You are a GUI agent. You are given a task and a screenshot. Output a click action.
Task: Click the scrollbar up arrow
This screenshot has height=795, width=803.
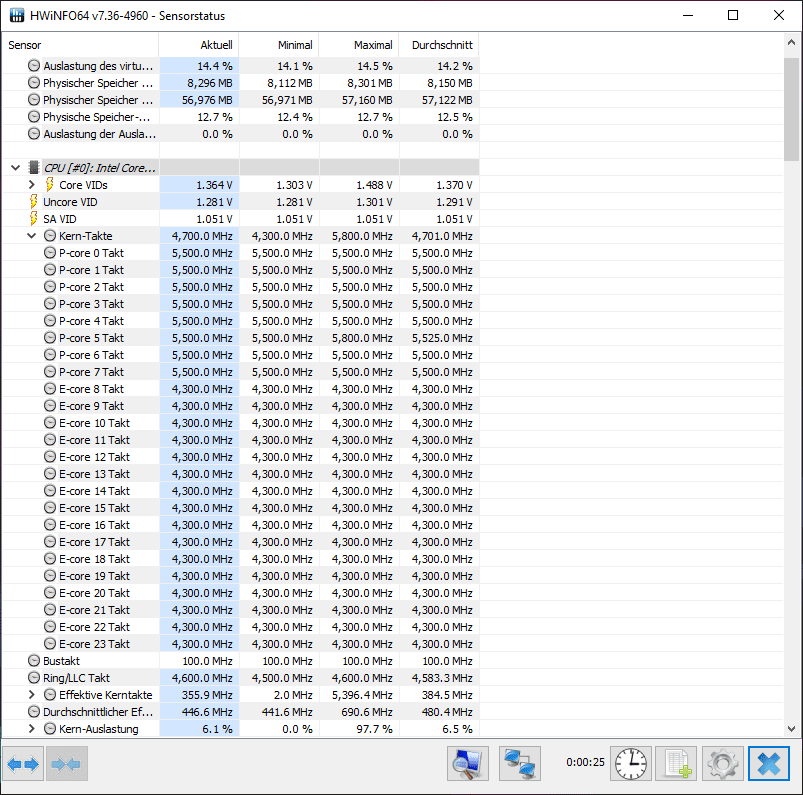[791, 43]
